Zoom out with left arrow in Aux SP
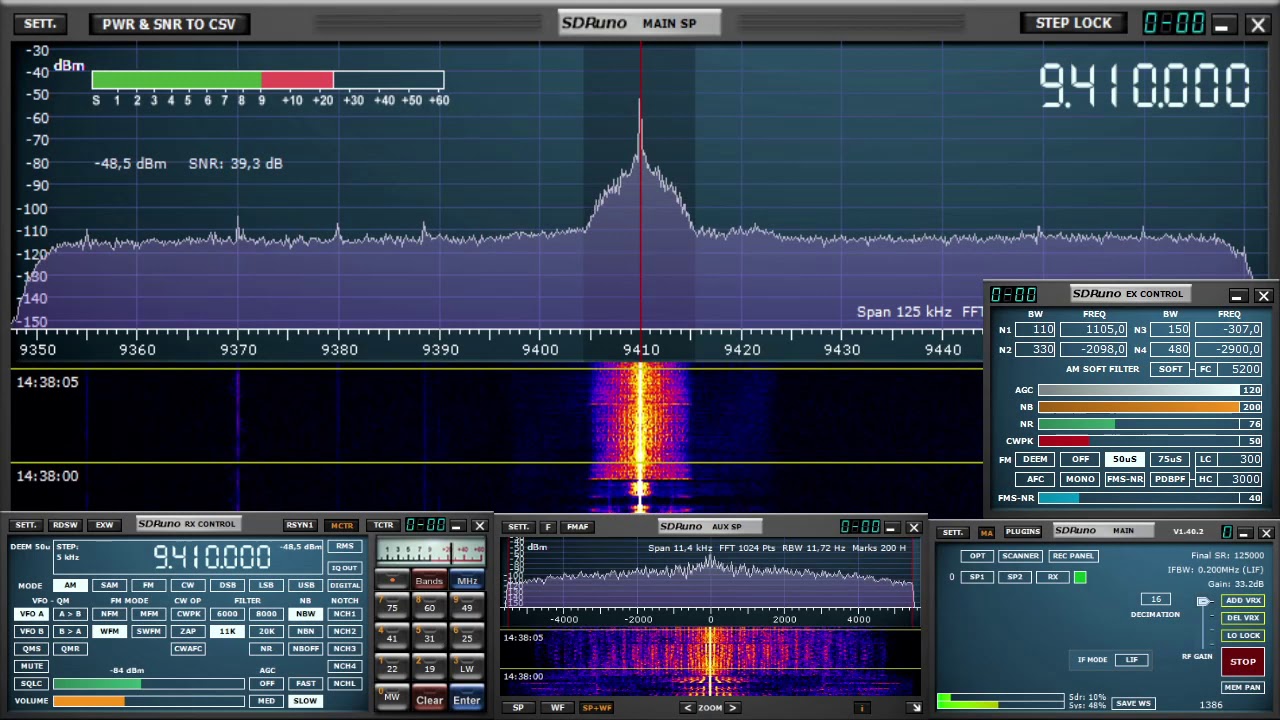The height and width of the screenshot is (720, 1280). point(687,708)
